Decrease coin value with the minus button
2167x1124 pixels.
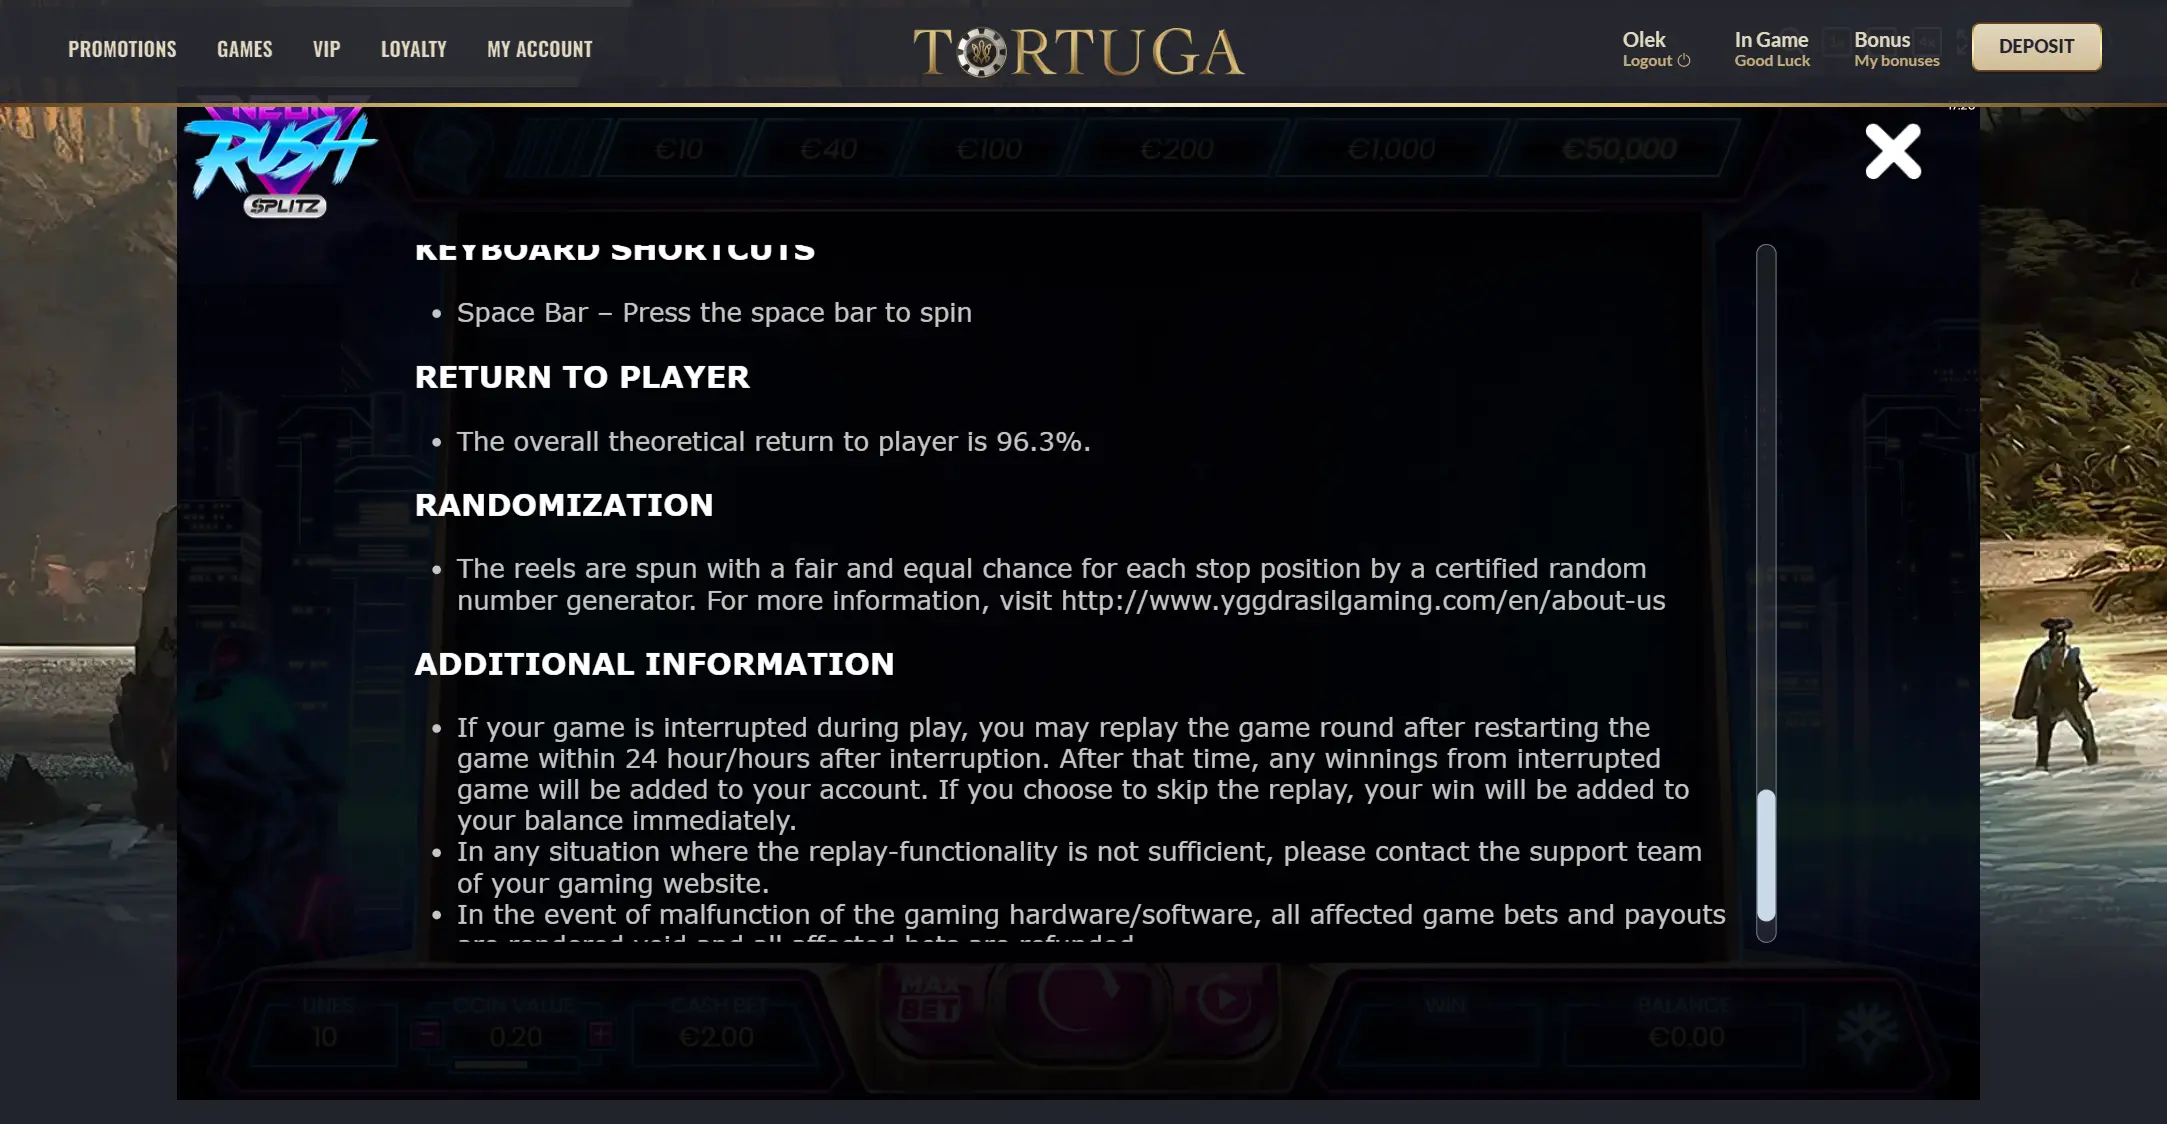(x=427, y=1033)
